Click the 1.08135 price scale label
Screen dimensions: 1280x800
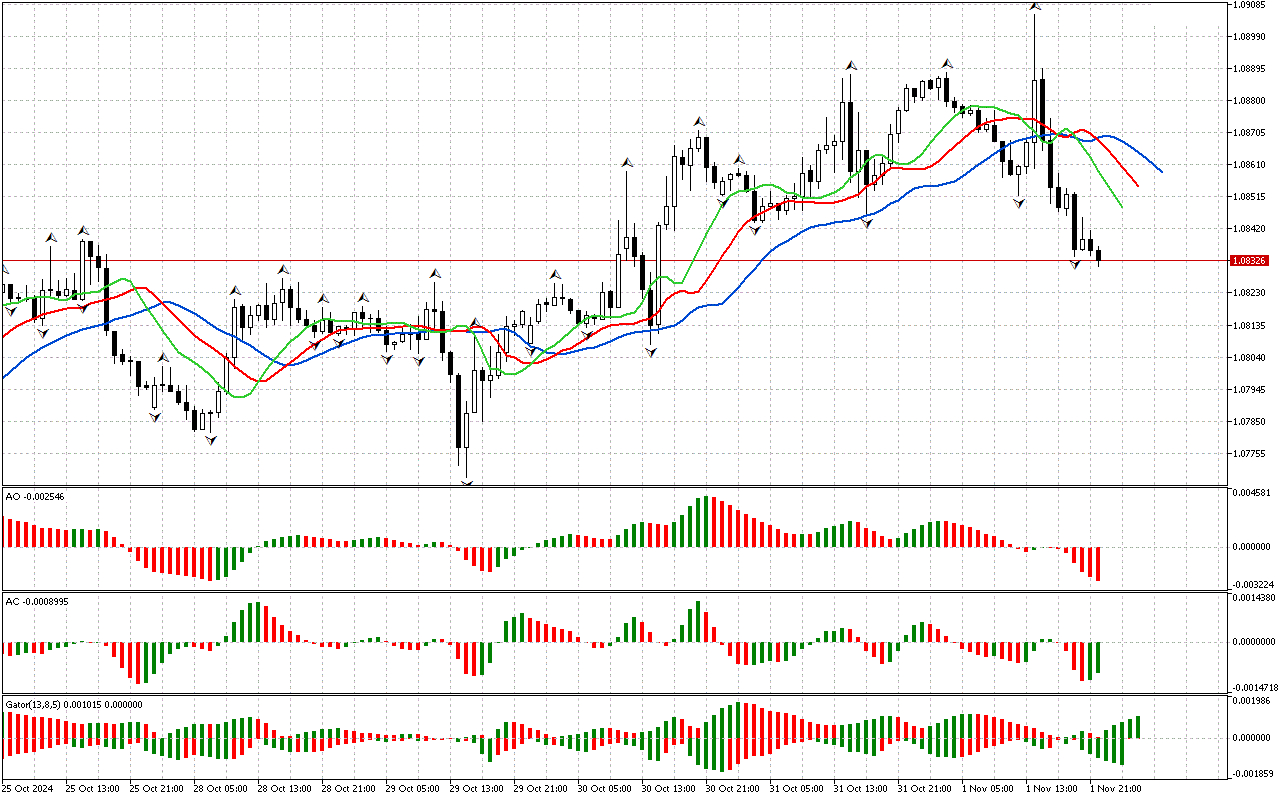tap(1250, 326)
